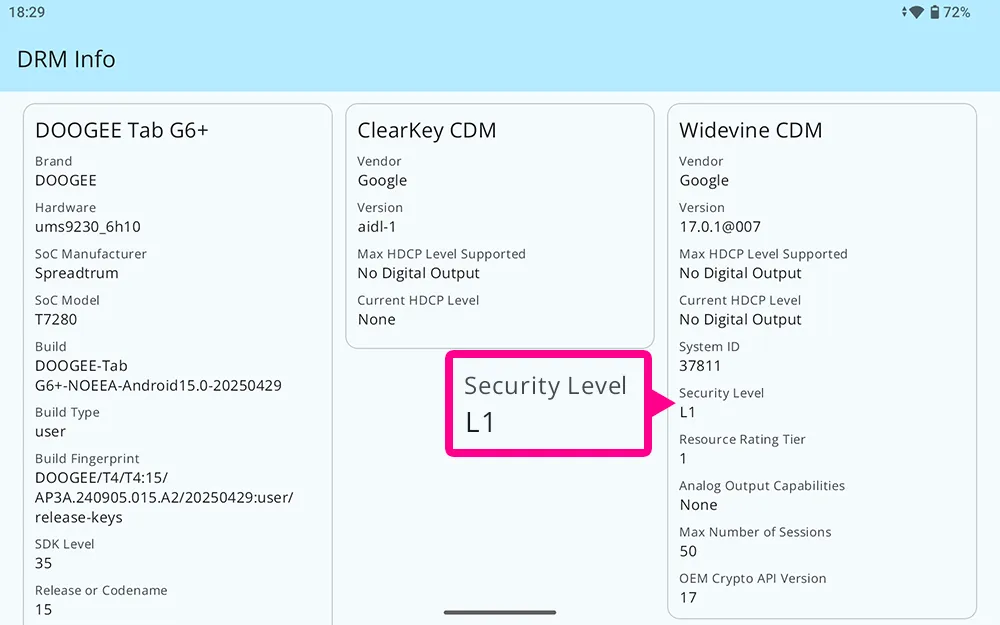Tap OEM Crypto API Version value 17
The image size is (1000, 625).
click(688, 598)
